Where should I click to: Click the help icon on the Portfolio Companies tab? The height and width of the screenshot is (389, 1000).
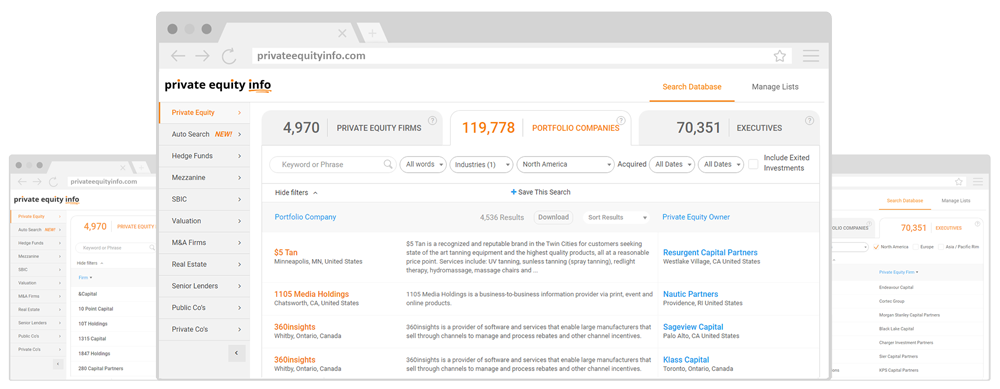click(x=621, y=120)
